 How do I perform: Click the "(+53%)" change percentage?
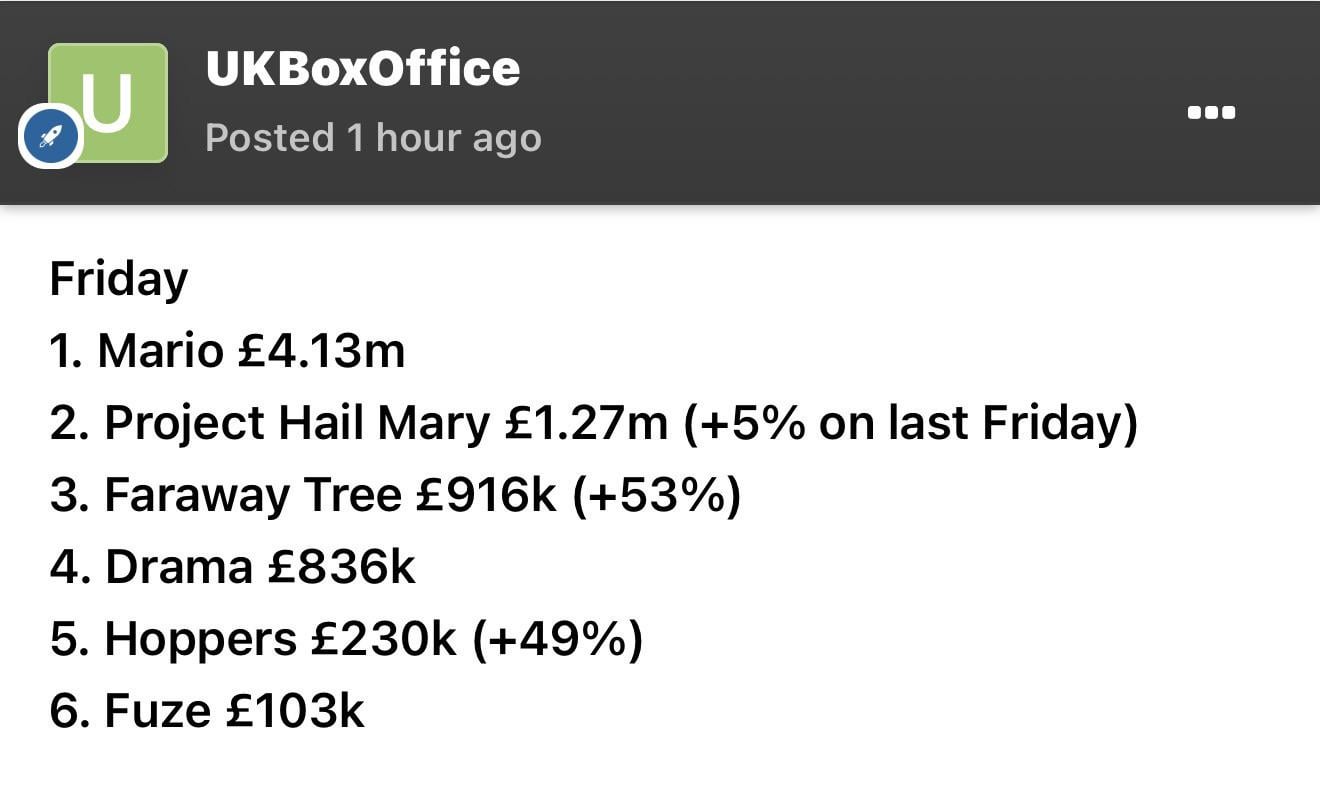656,496
